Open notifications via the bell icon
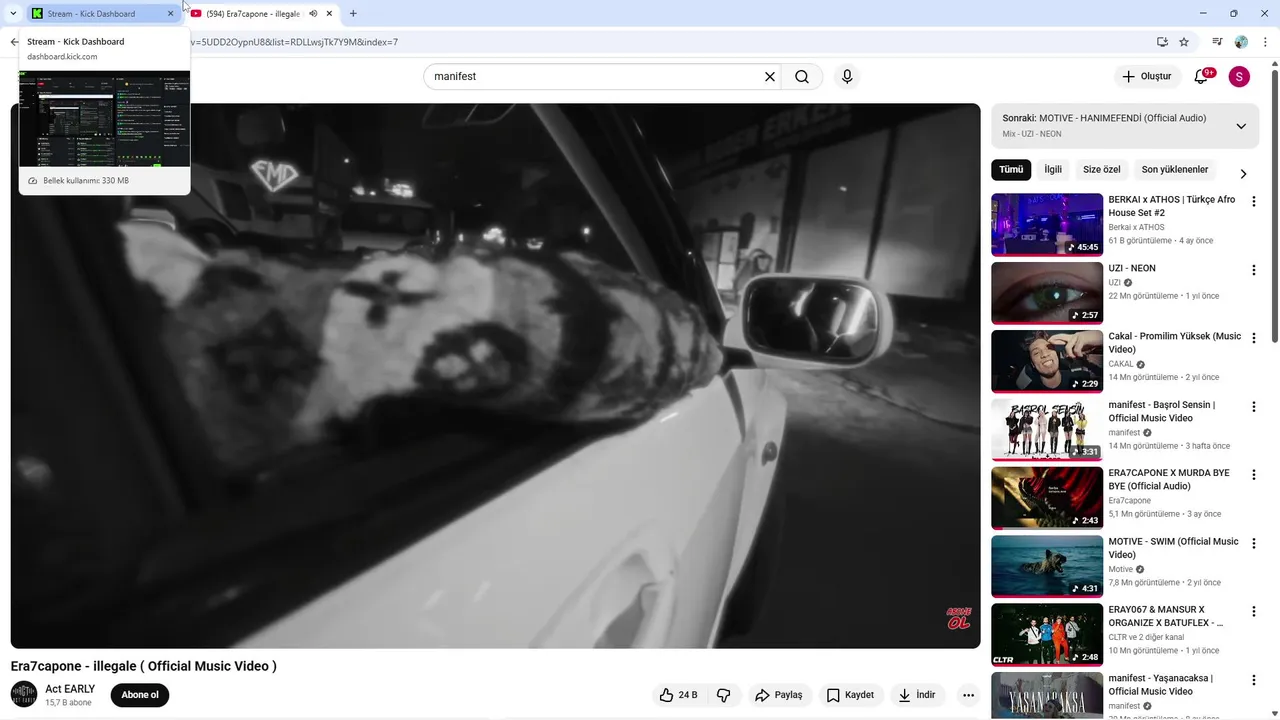 [x=1202, y=76]
